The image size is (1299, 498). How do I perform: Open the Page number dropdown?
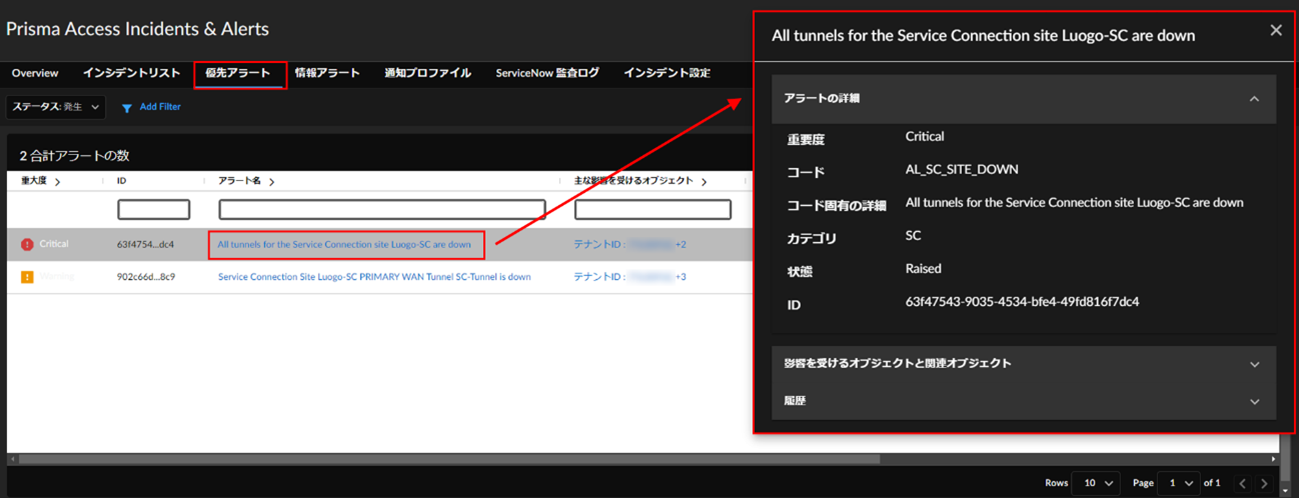pos(1181,483)
